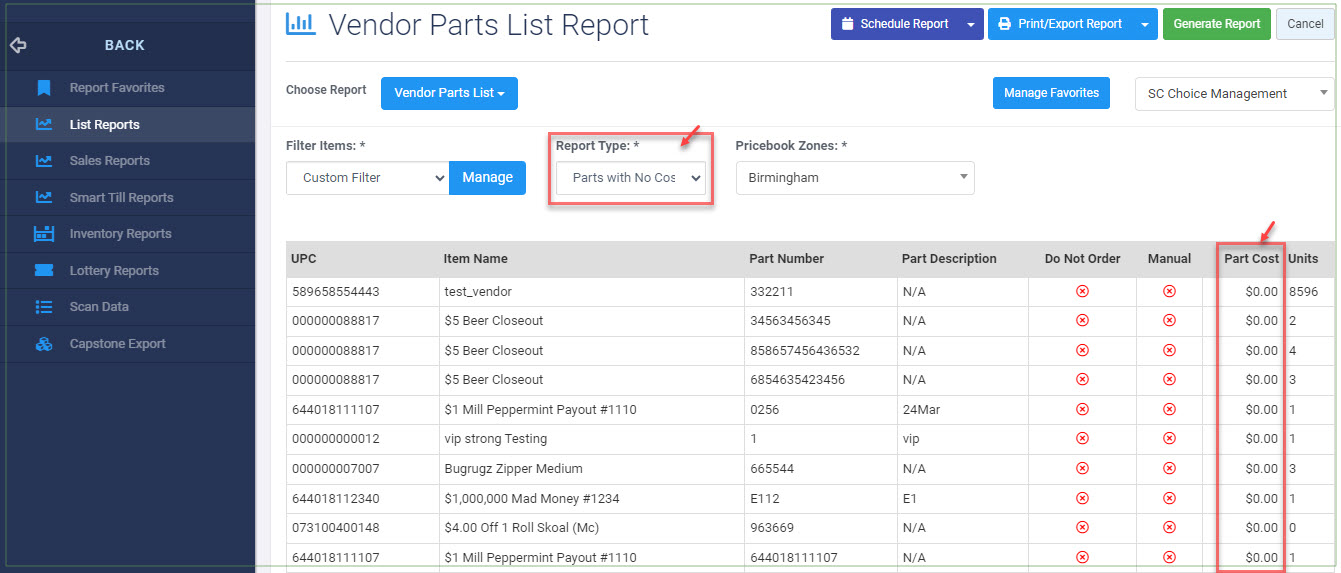Open the Pricebook Zones Birmingham dropdown
The width and height of the screenshot is (1341, 573).
pos(855,178)
